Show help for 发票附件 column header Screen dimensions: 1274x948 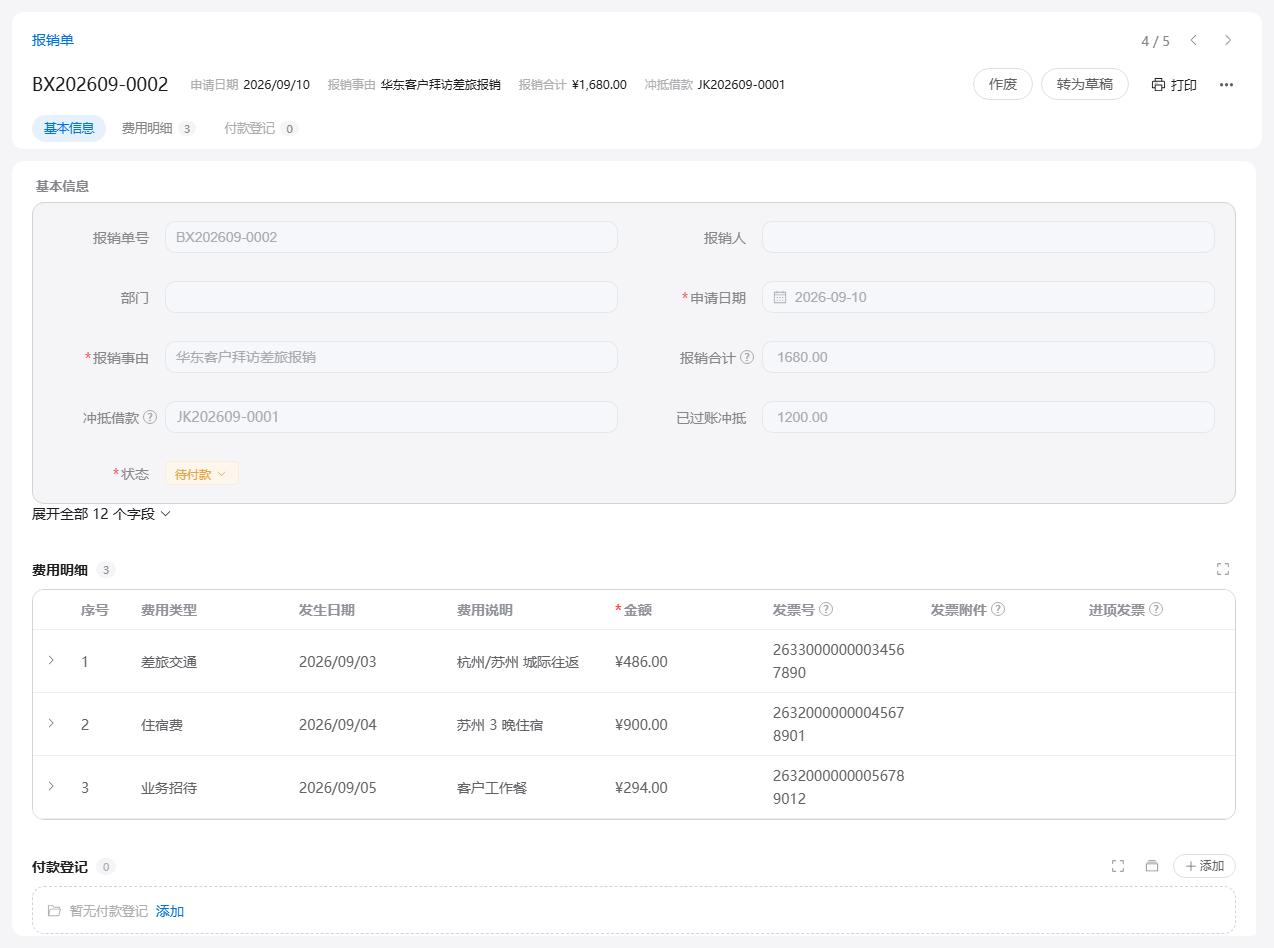[998, 609]
